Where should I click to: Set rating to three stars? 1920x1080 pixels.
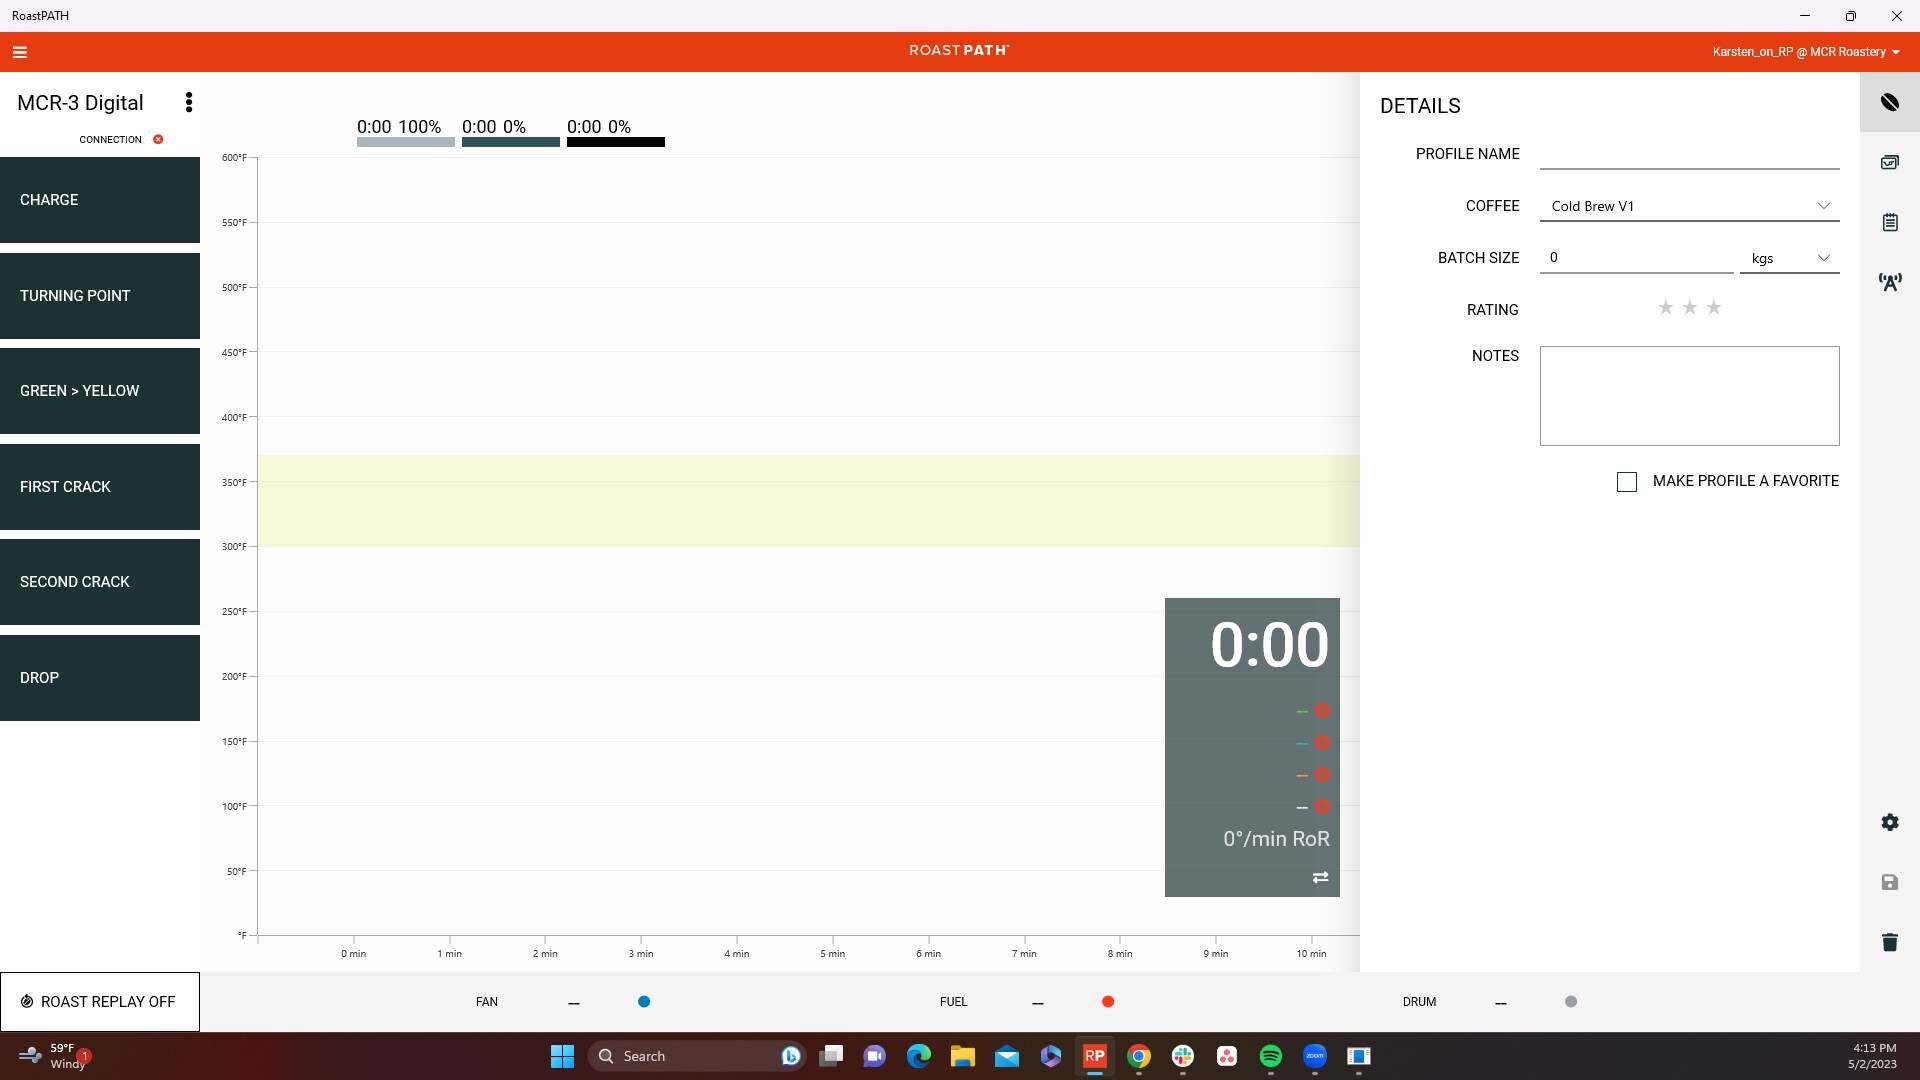[1714, 308]
